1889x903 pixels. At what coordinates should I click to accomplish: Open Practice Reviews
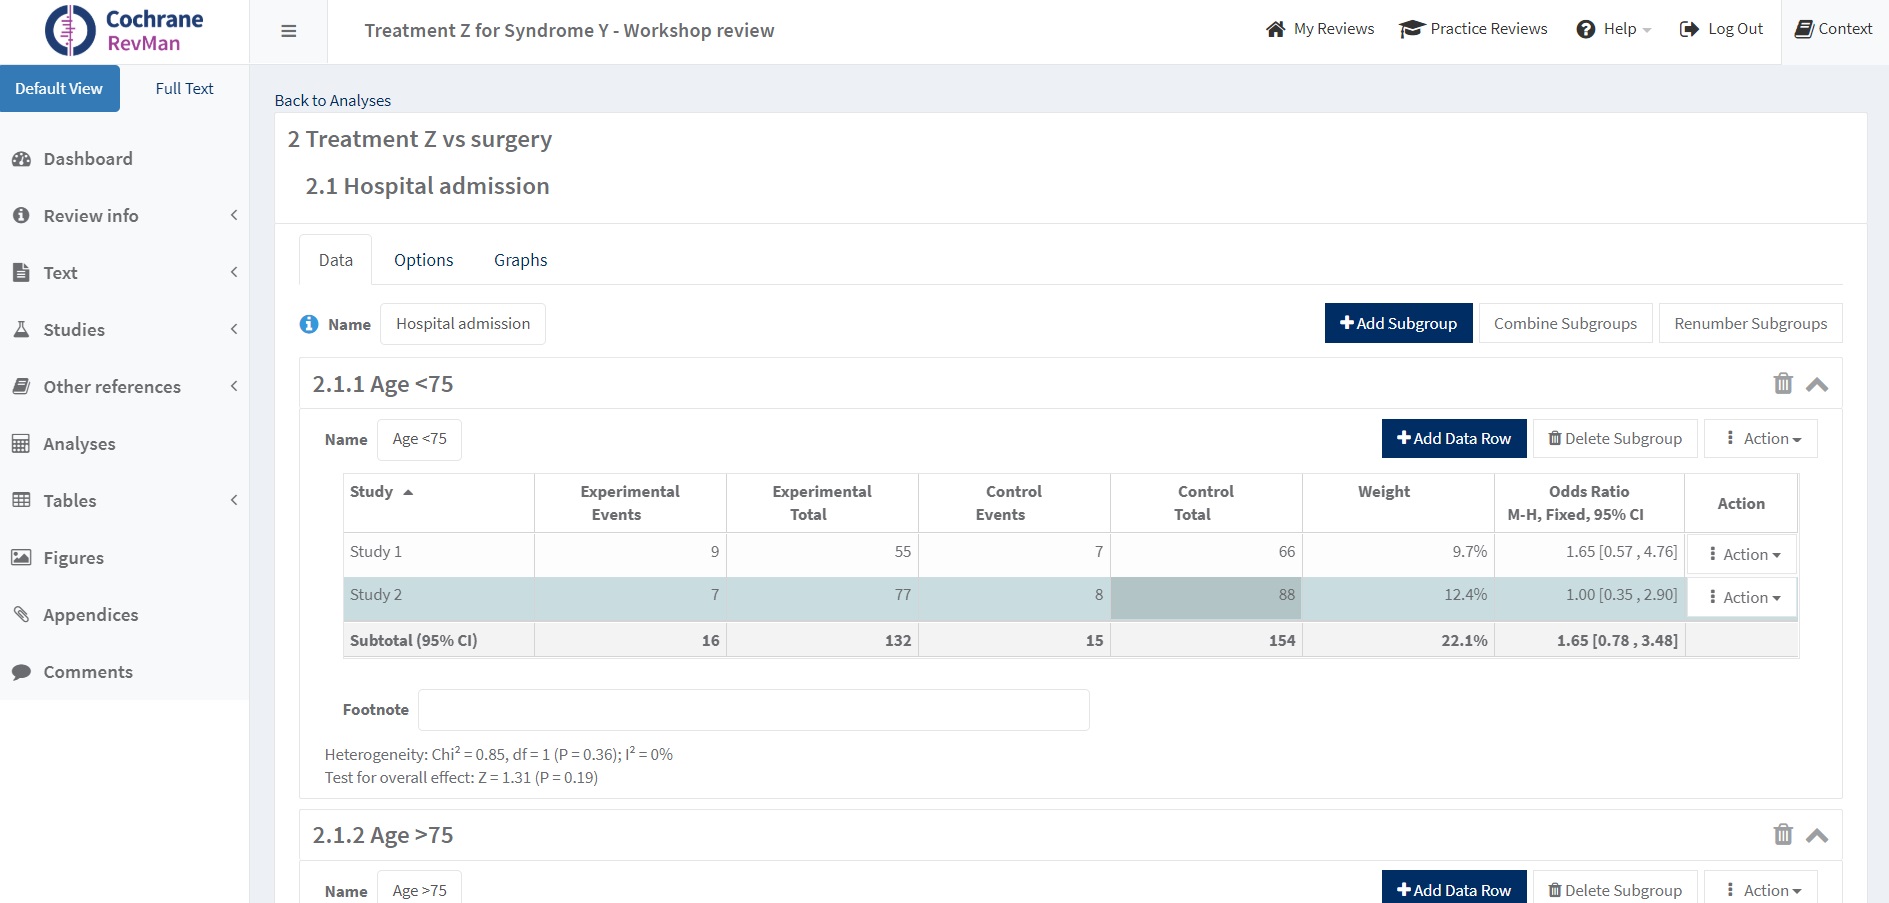pos(1473,29)
